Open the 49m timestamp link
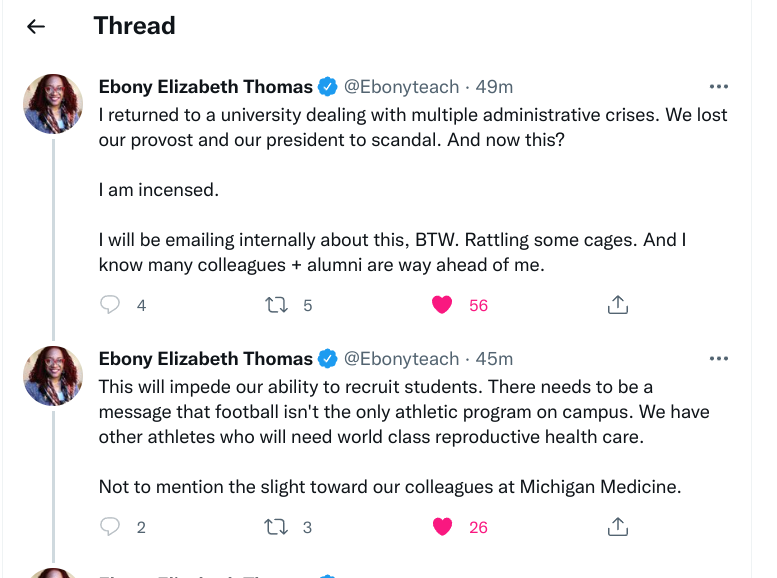777x578 pixels. [x=494, y=87]
